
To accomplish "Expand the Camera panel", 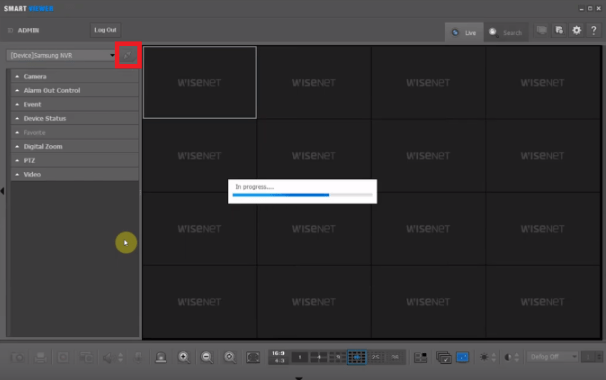I will [75, 77].
